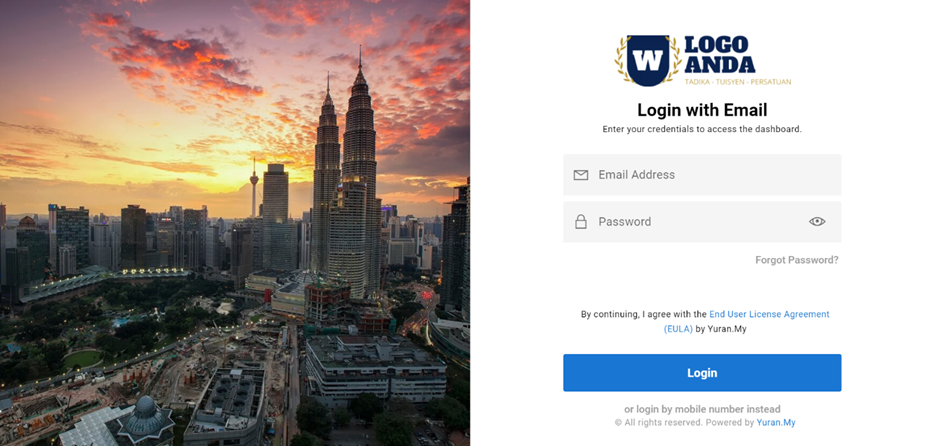Open the Forgot Password? link
This screenshot has height=446, width=940.
pyautogui.click(x=797, y=260)
